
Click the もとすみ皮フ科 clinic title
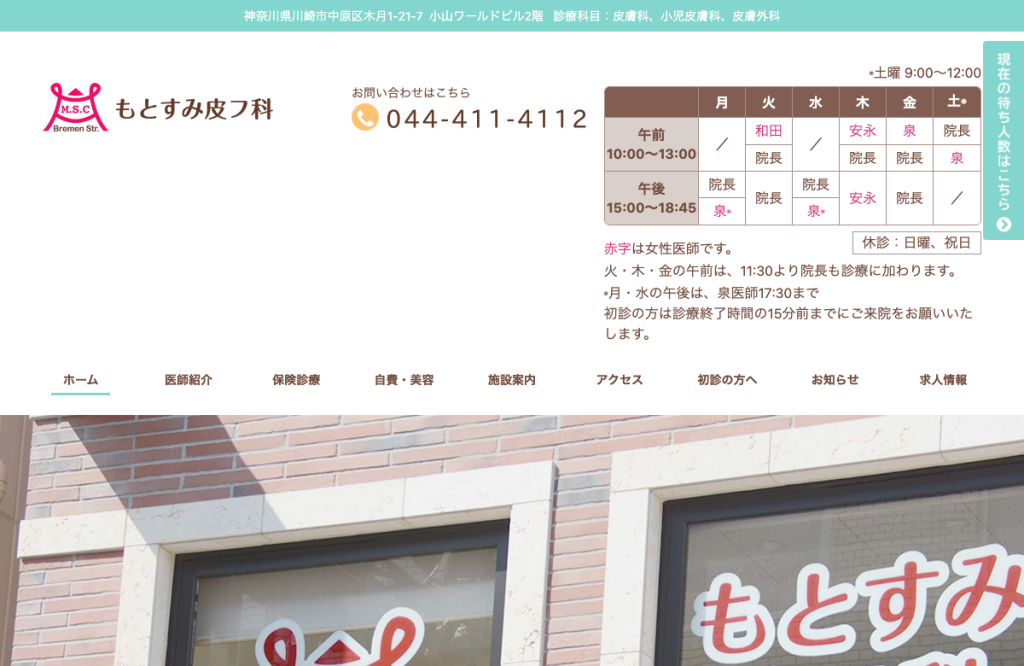tap(194, 108)
